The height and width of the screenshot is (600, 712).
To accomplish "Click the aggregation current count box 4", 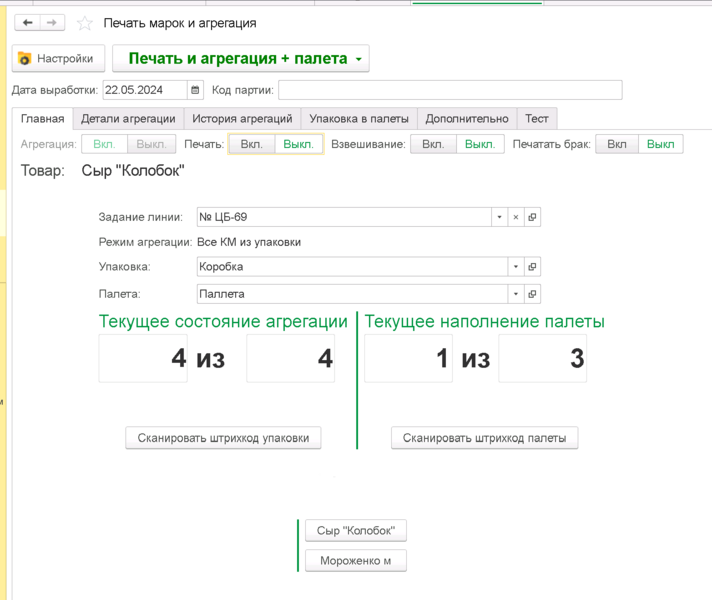I will [x=143, y=358].
